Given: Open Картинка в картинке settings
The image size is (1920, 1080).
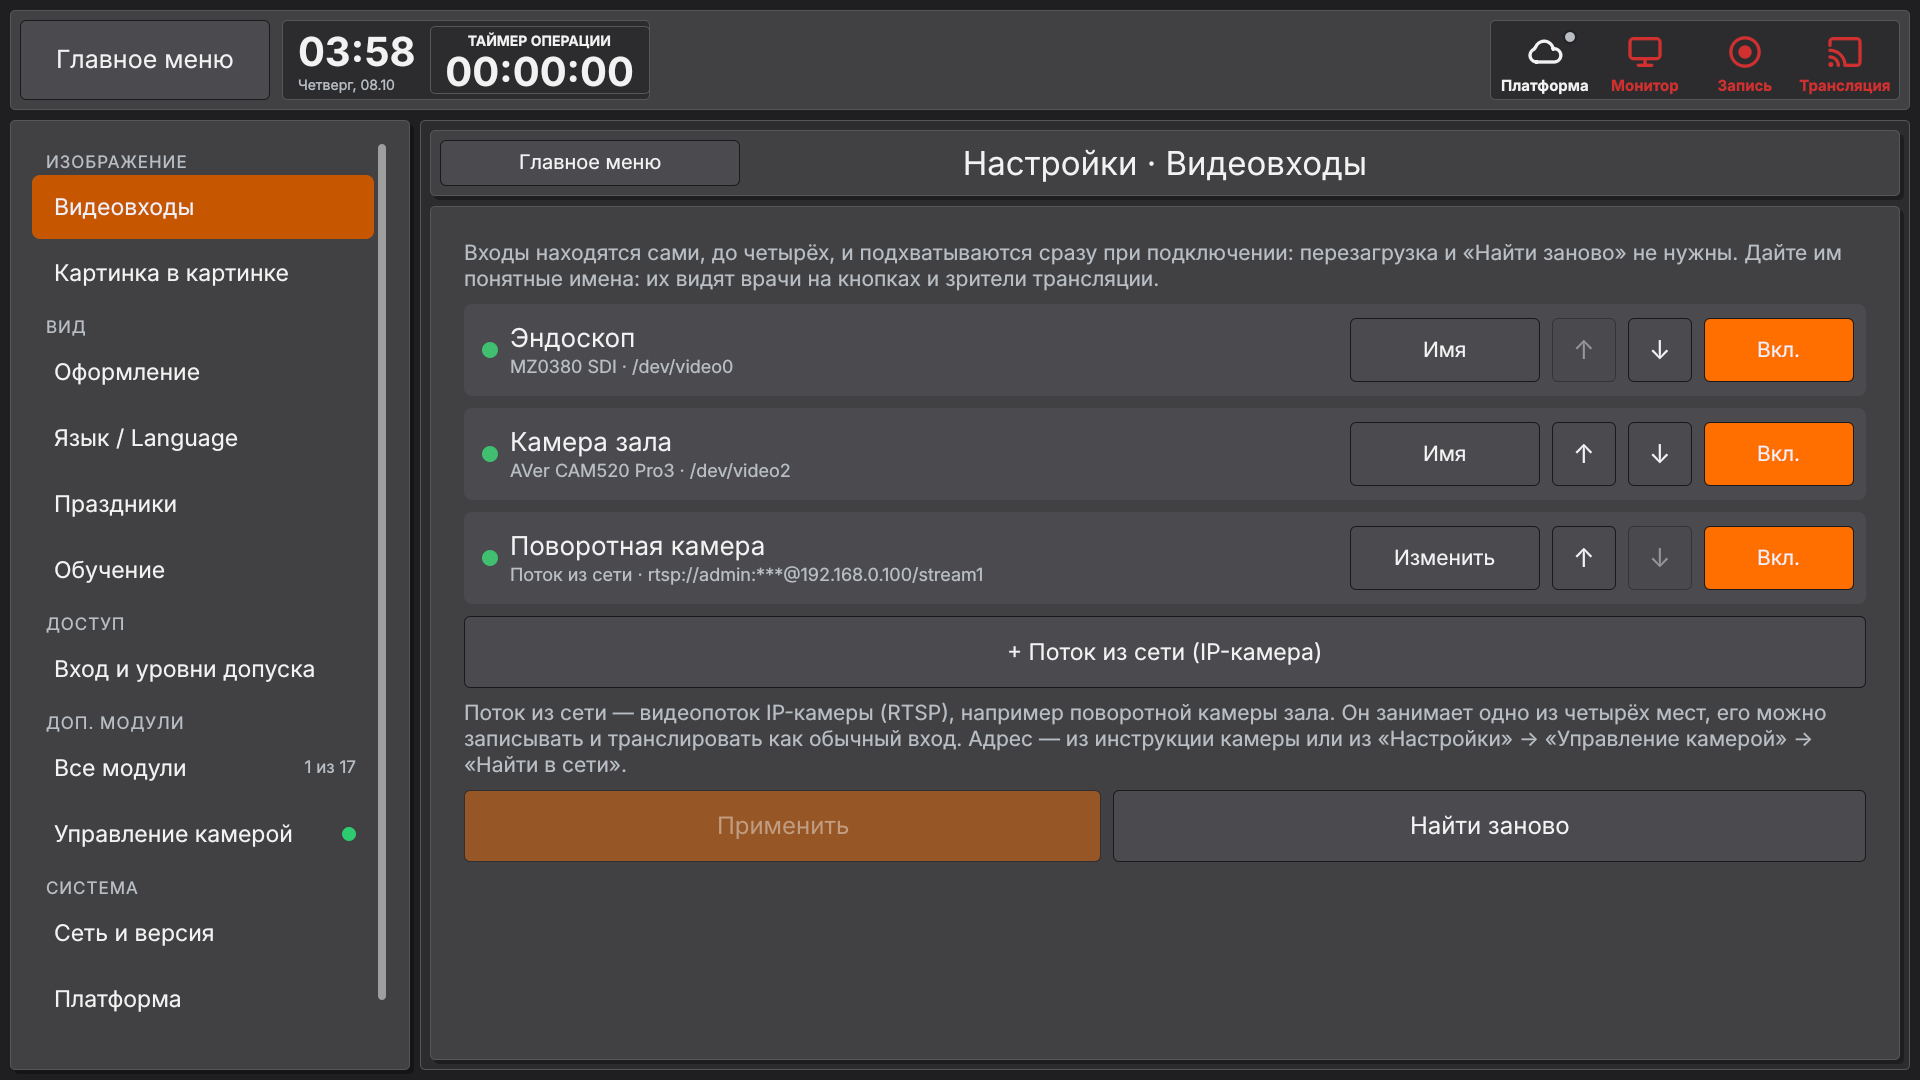Looking at the screenshot, I should pos(203,273).
